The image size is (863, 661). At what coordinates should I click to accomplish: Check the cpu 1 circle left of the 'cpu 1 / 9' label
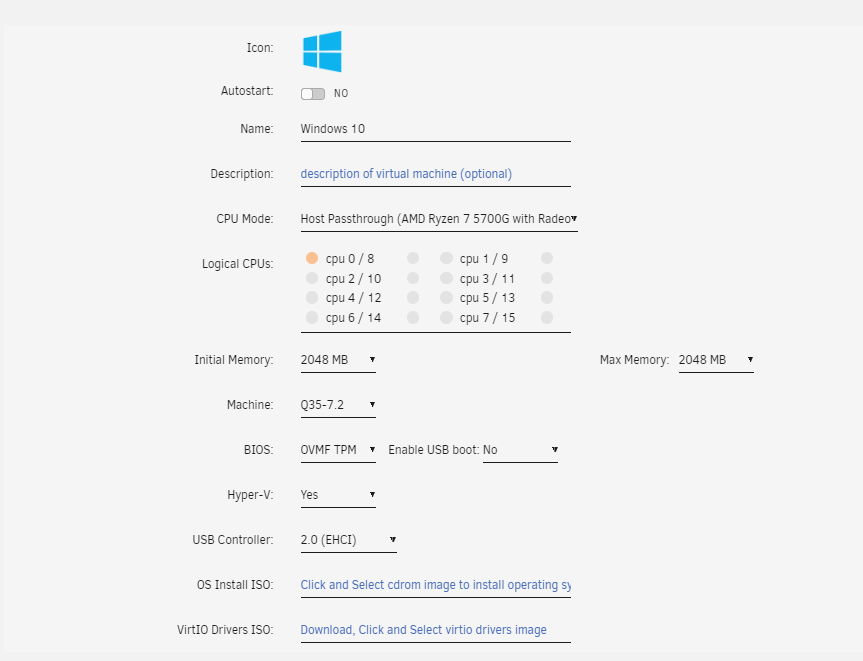(446, 258)
